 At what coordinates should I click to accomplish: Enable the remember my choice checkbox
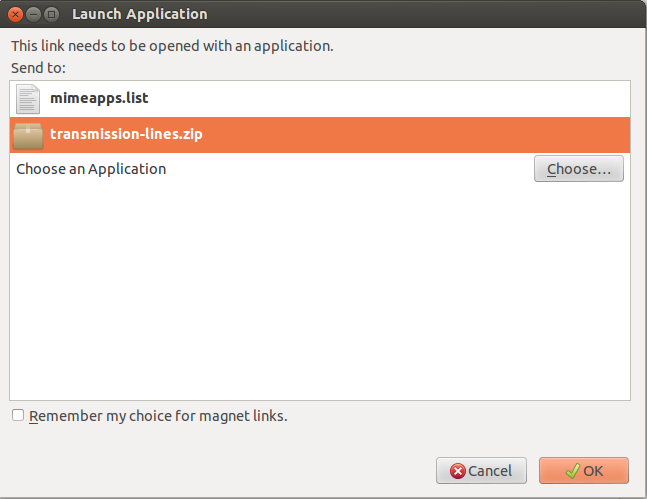coord(17,416)
